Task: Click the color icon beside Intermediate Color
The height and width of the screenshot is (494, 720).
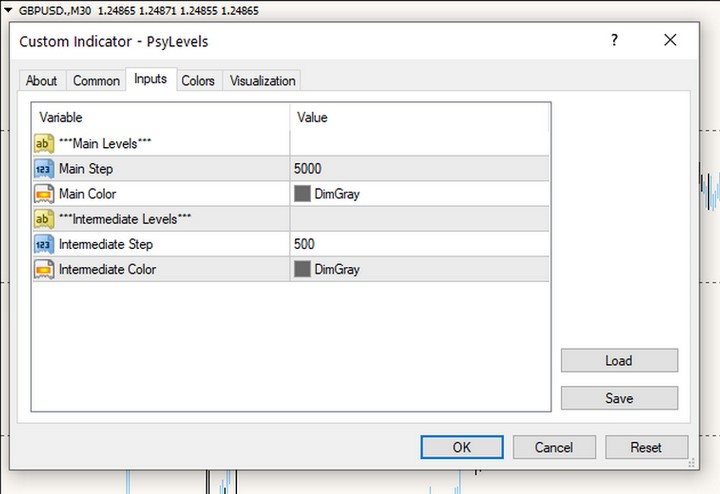Action: [x=44, y=269]
